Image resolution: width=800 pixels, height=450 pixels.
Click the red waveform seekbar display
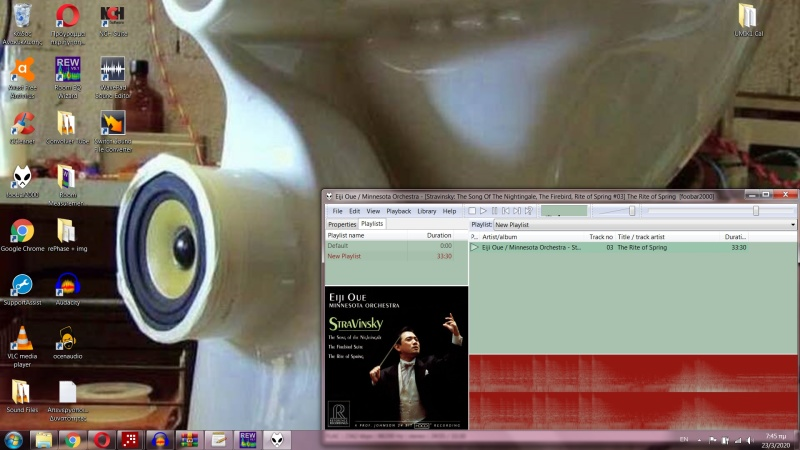pos(633,392)
